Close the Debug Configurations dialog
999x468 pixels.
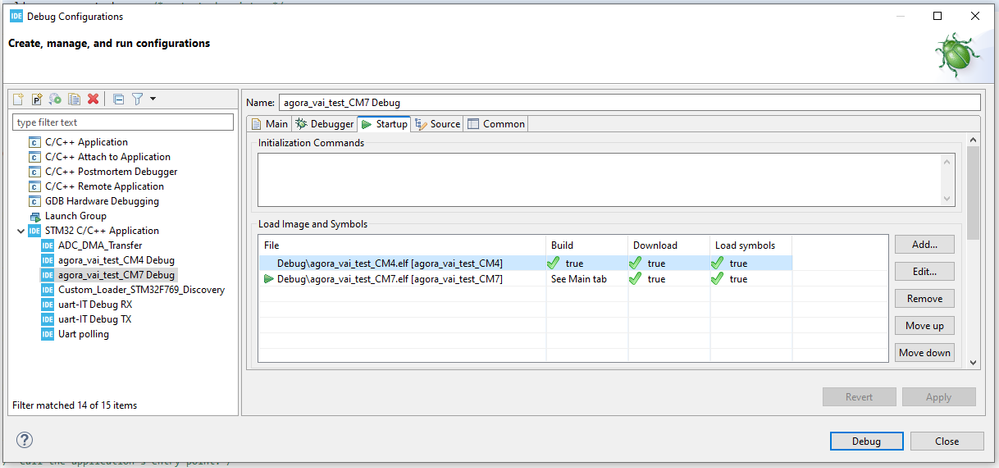point(947,441)
